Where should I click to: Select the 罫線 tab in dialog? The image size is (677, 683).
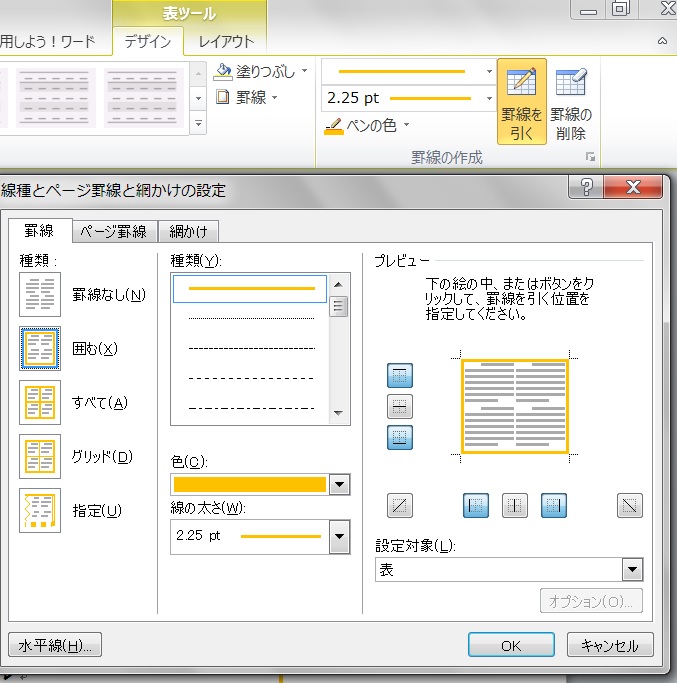point(40,230)
